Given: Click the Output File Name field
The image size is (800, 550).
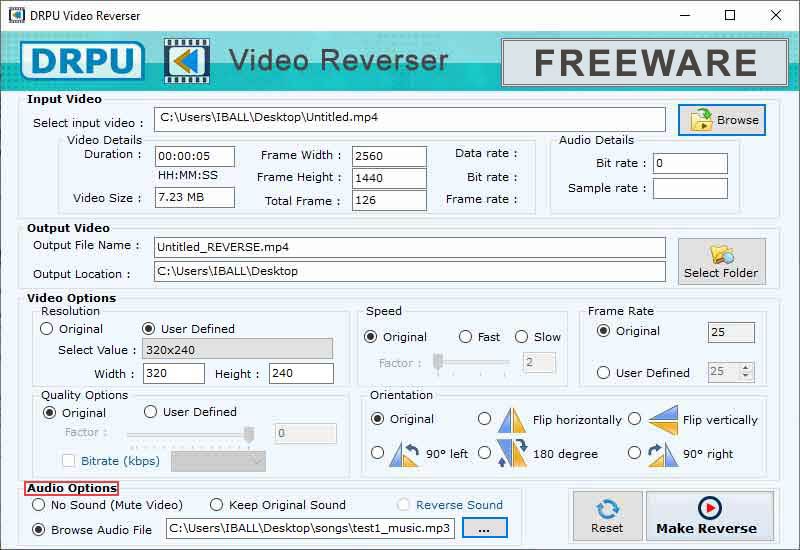Looking at the screenshot, I should [410, 247].
